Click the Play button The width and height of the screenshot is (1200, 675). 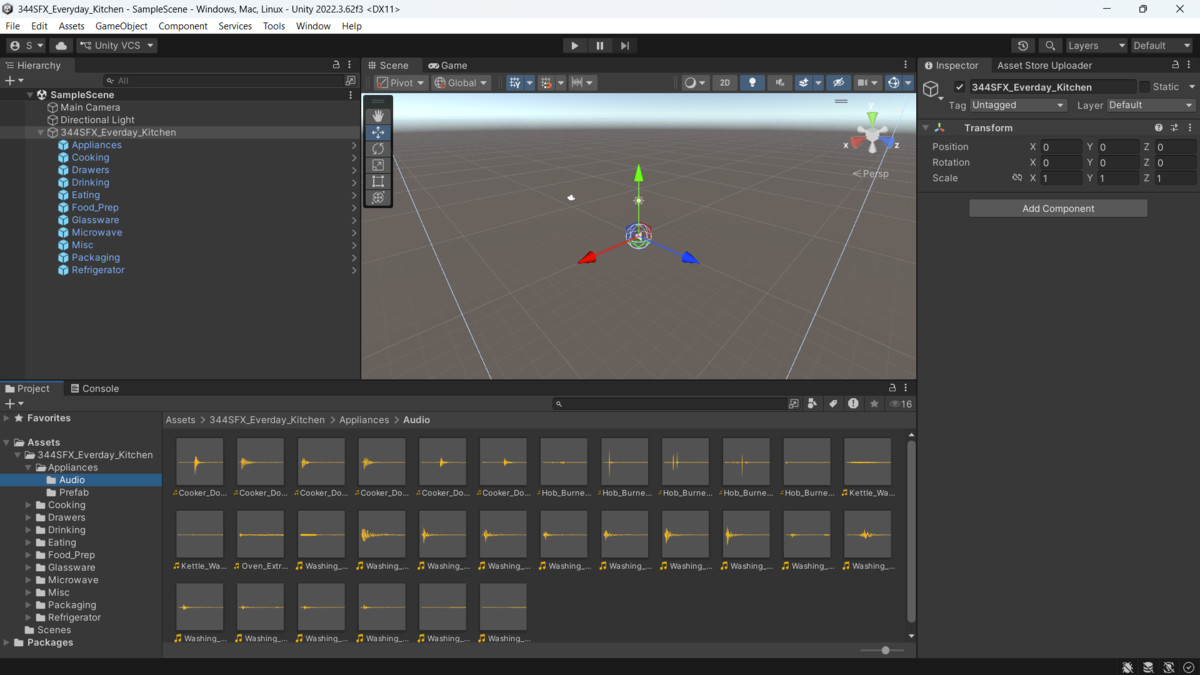click(574, 45)
